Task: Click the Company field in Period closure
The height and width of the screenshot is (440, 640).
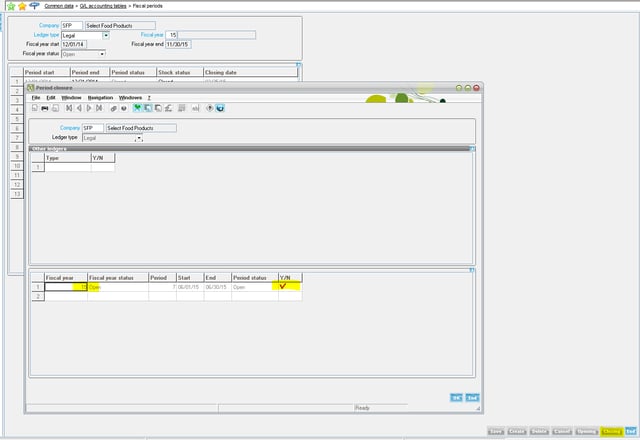Action: (92, 128)
